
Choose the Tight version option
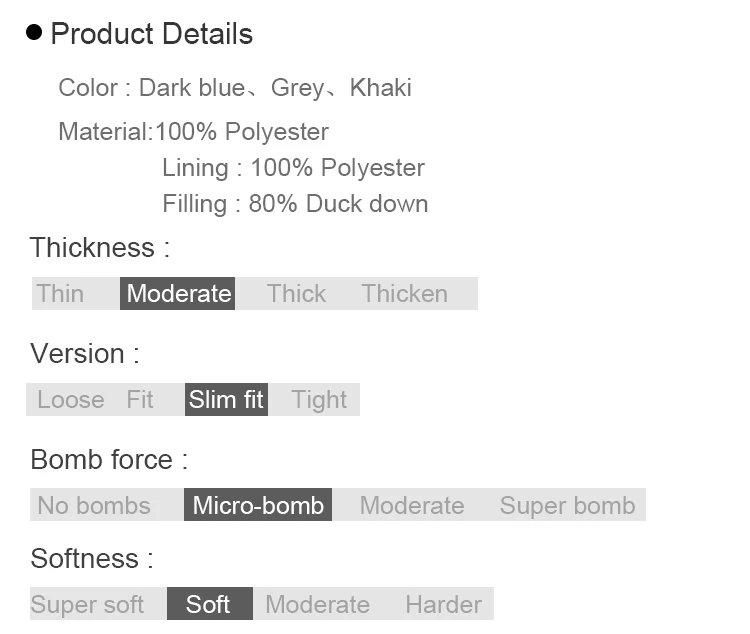[319, 400]
